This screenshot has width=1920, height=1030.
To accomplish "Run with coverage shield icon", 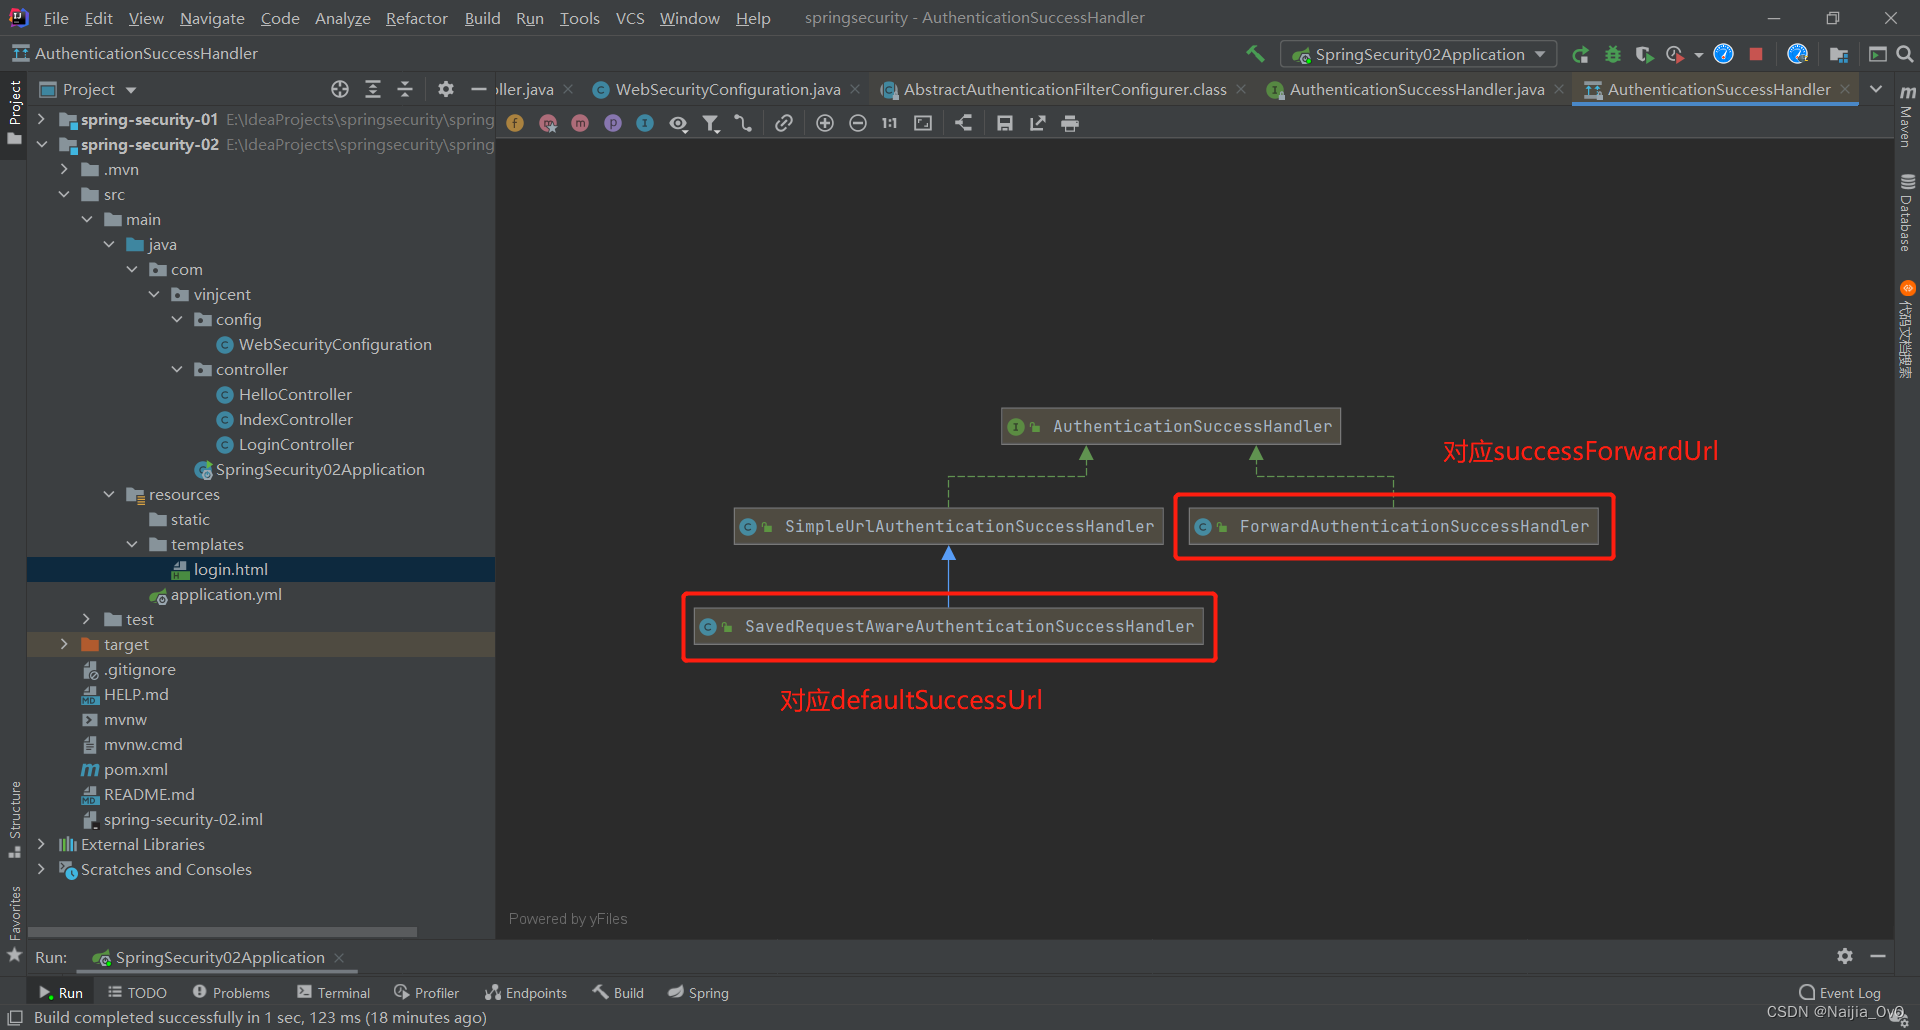I will click(x=1644, y=54).
